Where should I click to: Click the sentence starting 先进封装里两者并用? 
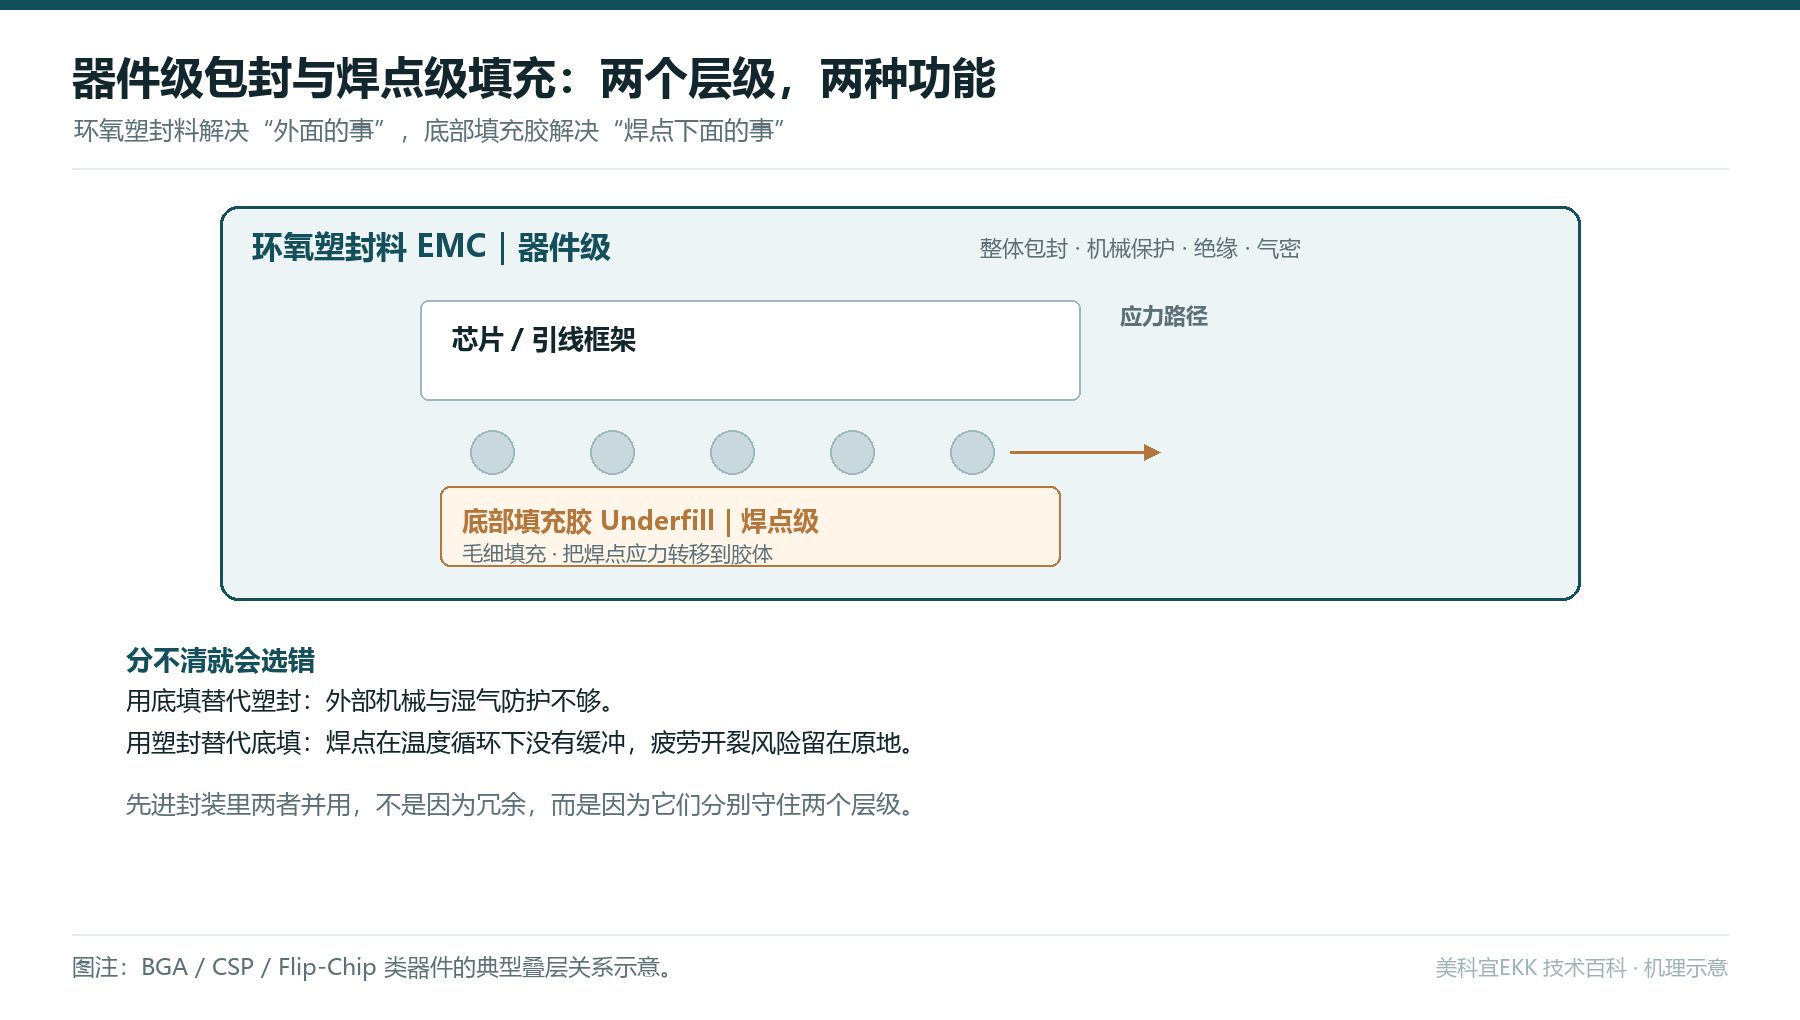pyautogui.click(x=520, y=805)
